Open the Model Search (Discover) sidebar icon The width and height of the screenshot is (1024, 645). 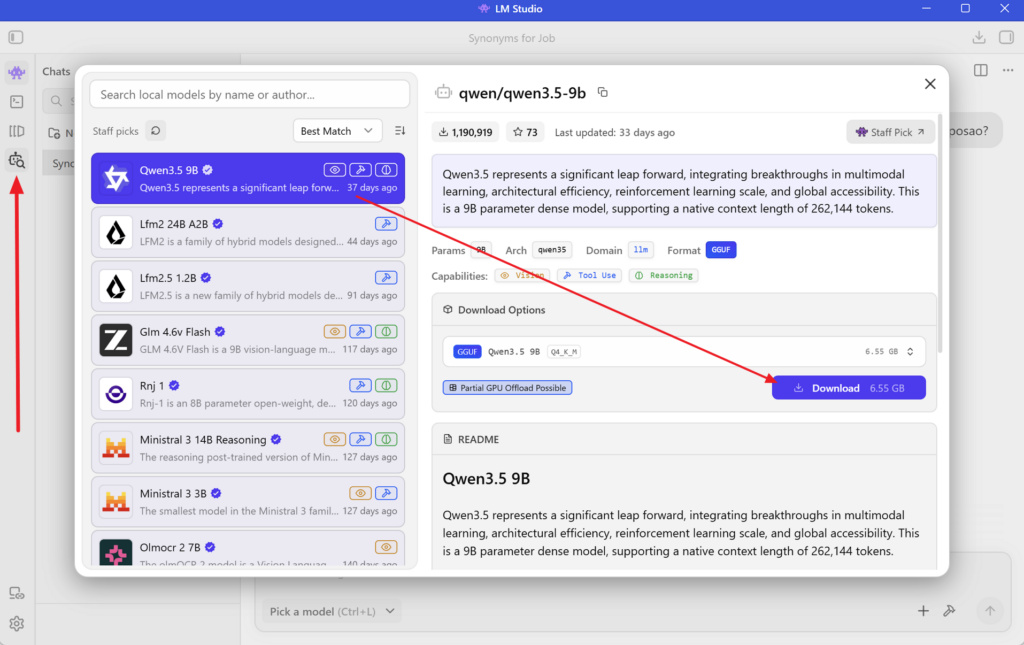pyautogui.click(x=16, y=160)
